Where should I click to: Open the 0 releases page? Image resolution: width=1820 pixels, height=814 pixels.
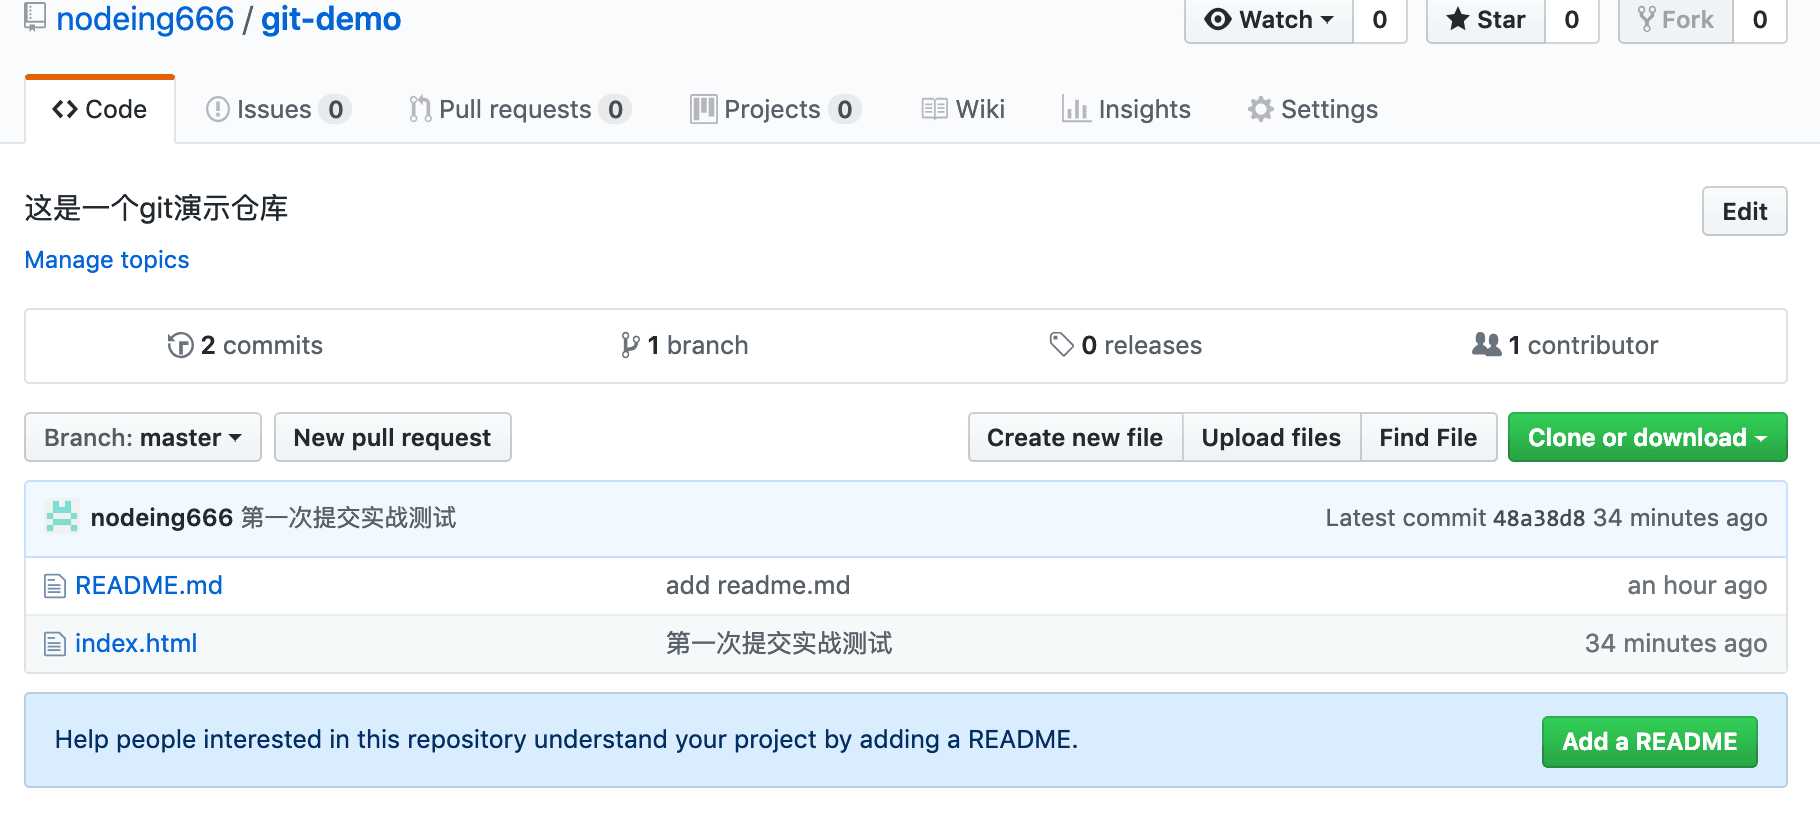click(1125, 345)
